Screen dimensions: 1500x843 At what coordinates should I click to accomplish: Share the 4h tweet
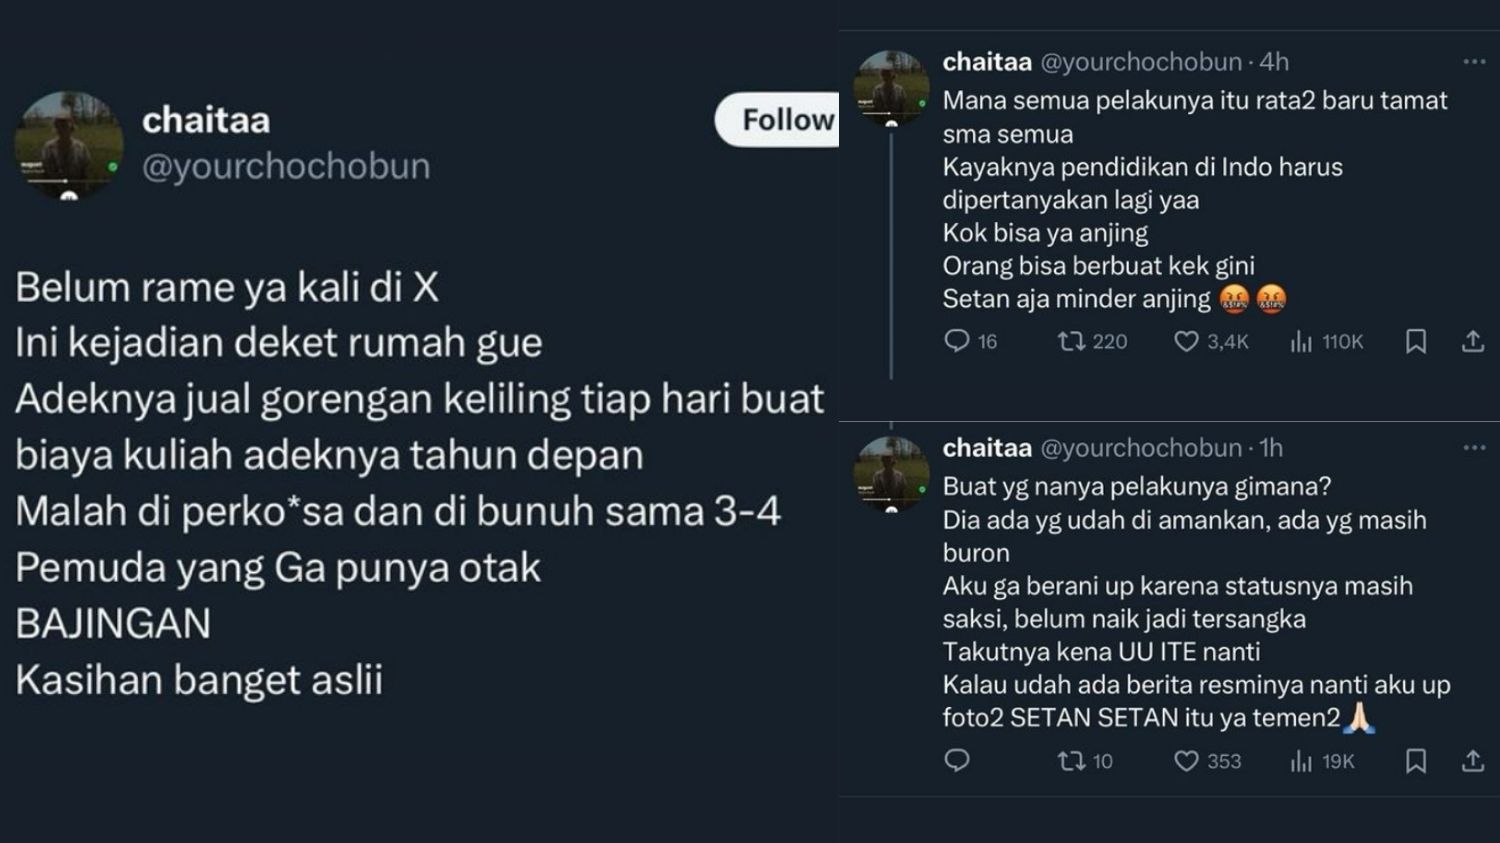click(x=1473, y=342)
